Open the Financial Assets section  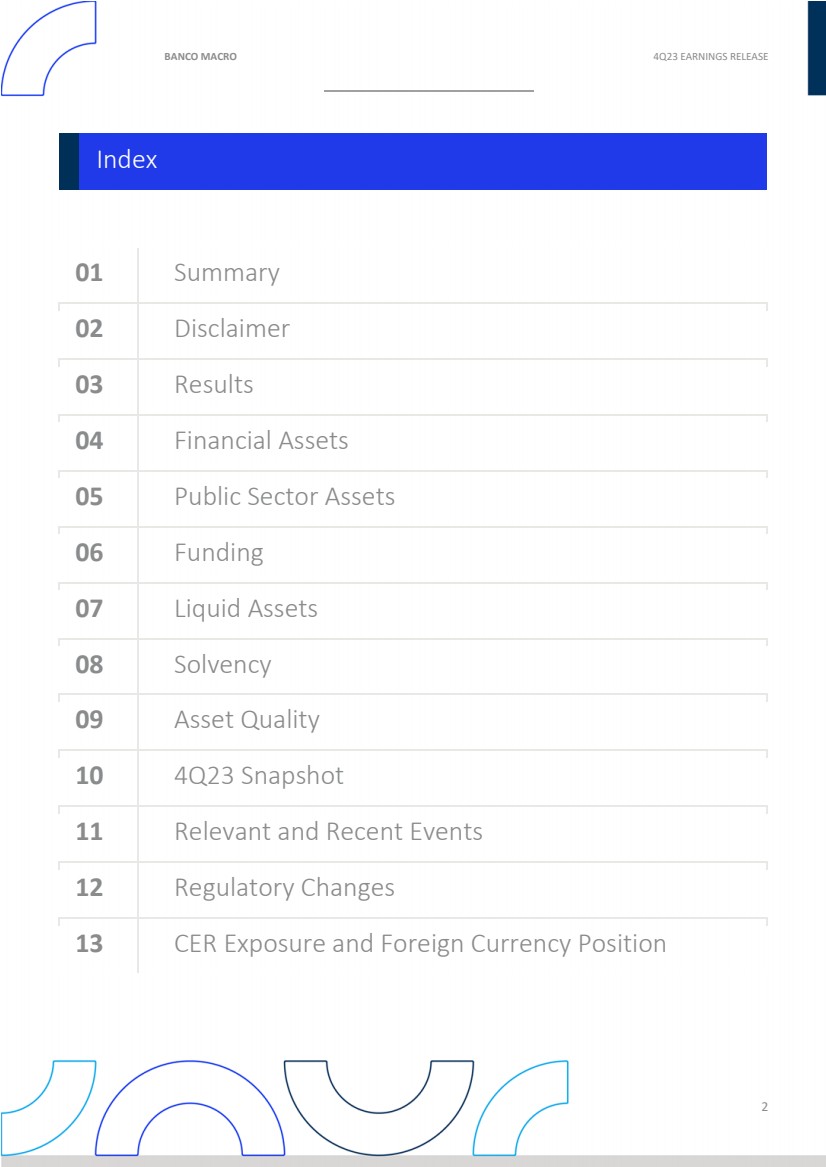(x=261, y=441)
